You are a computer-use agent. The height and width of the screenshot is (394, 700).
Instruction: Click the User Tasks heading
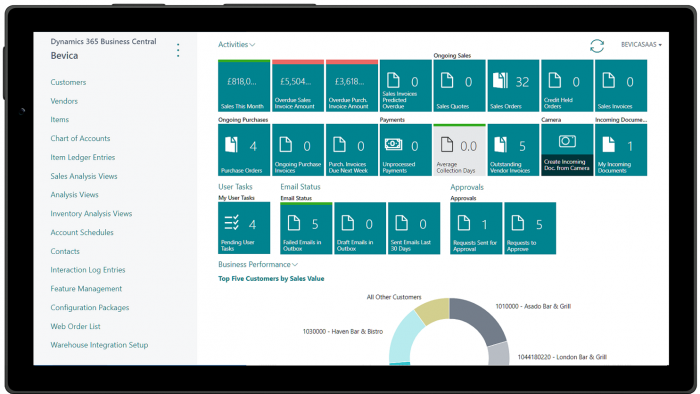(235, 187)
